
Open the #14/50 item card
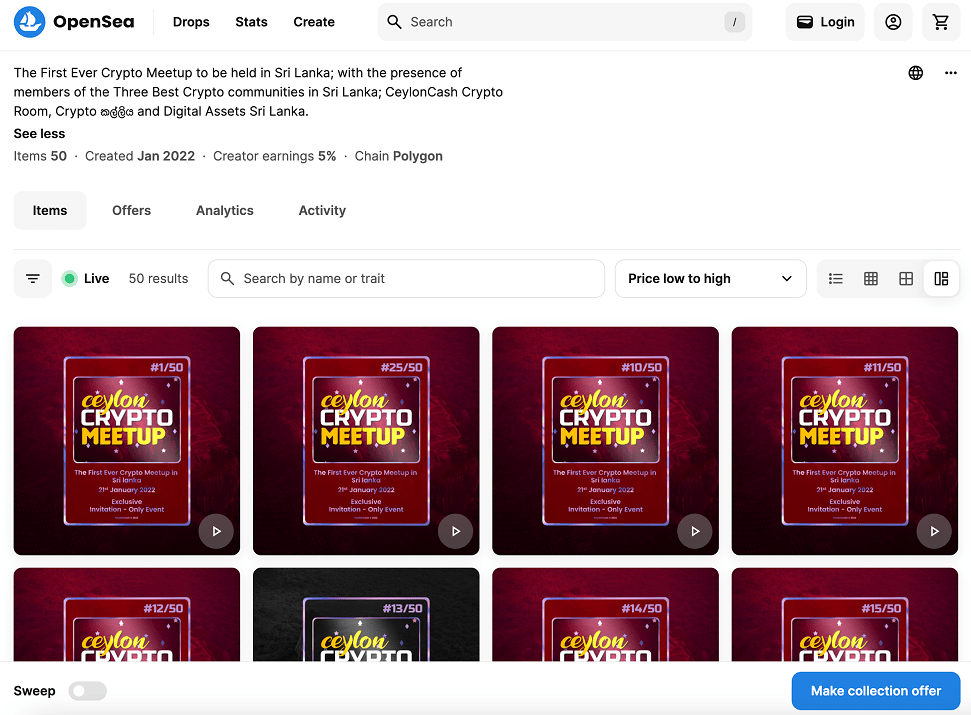tap(605, 614)
